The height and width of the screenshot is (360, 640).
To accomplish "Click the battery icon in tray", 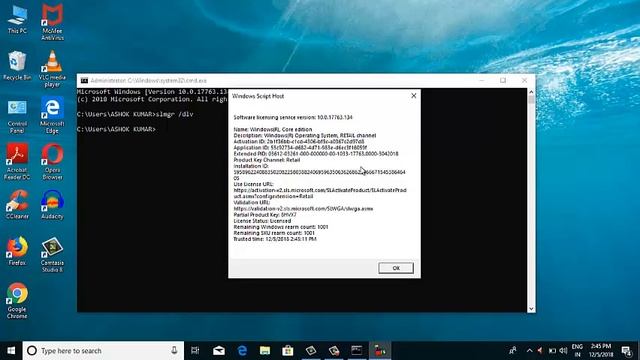I will (x=552, y=351).
